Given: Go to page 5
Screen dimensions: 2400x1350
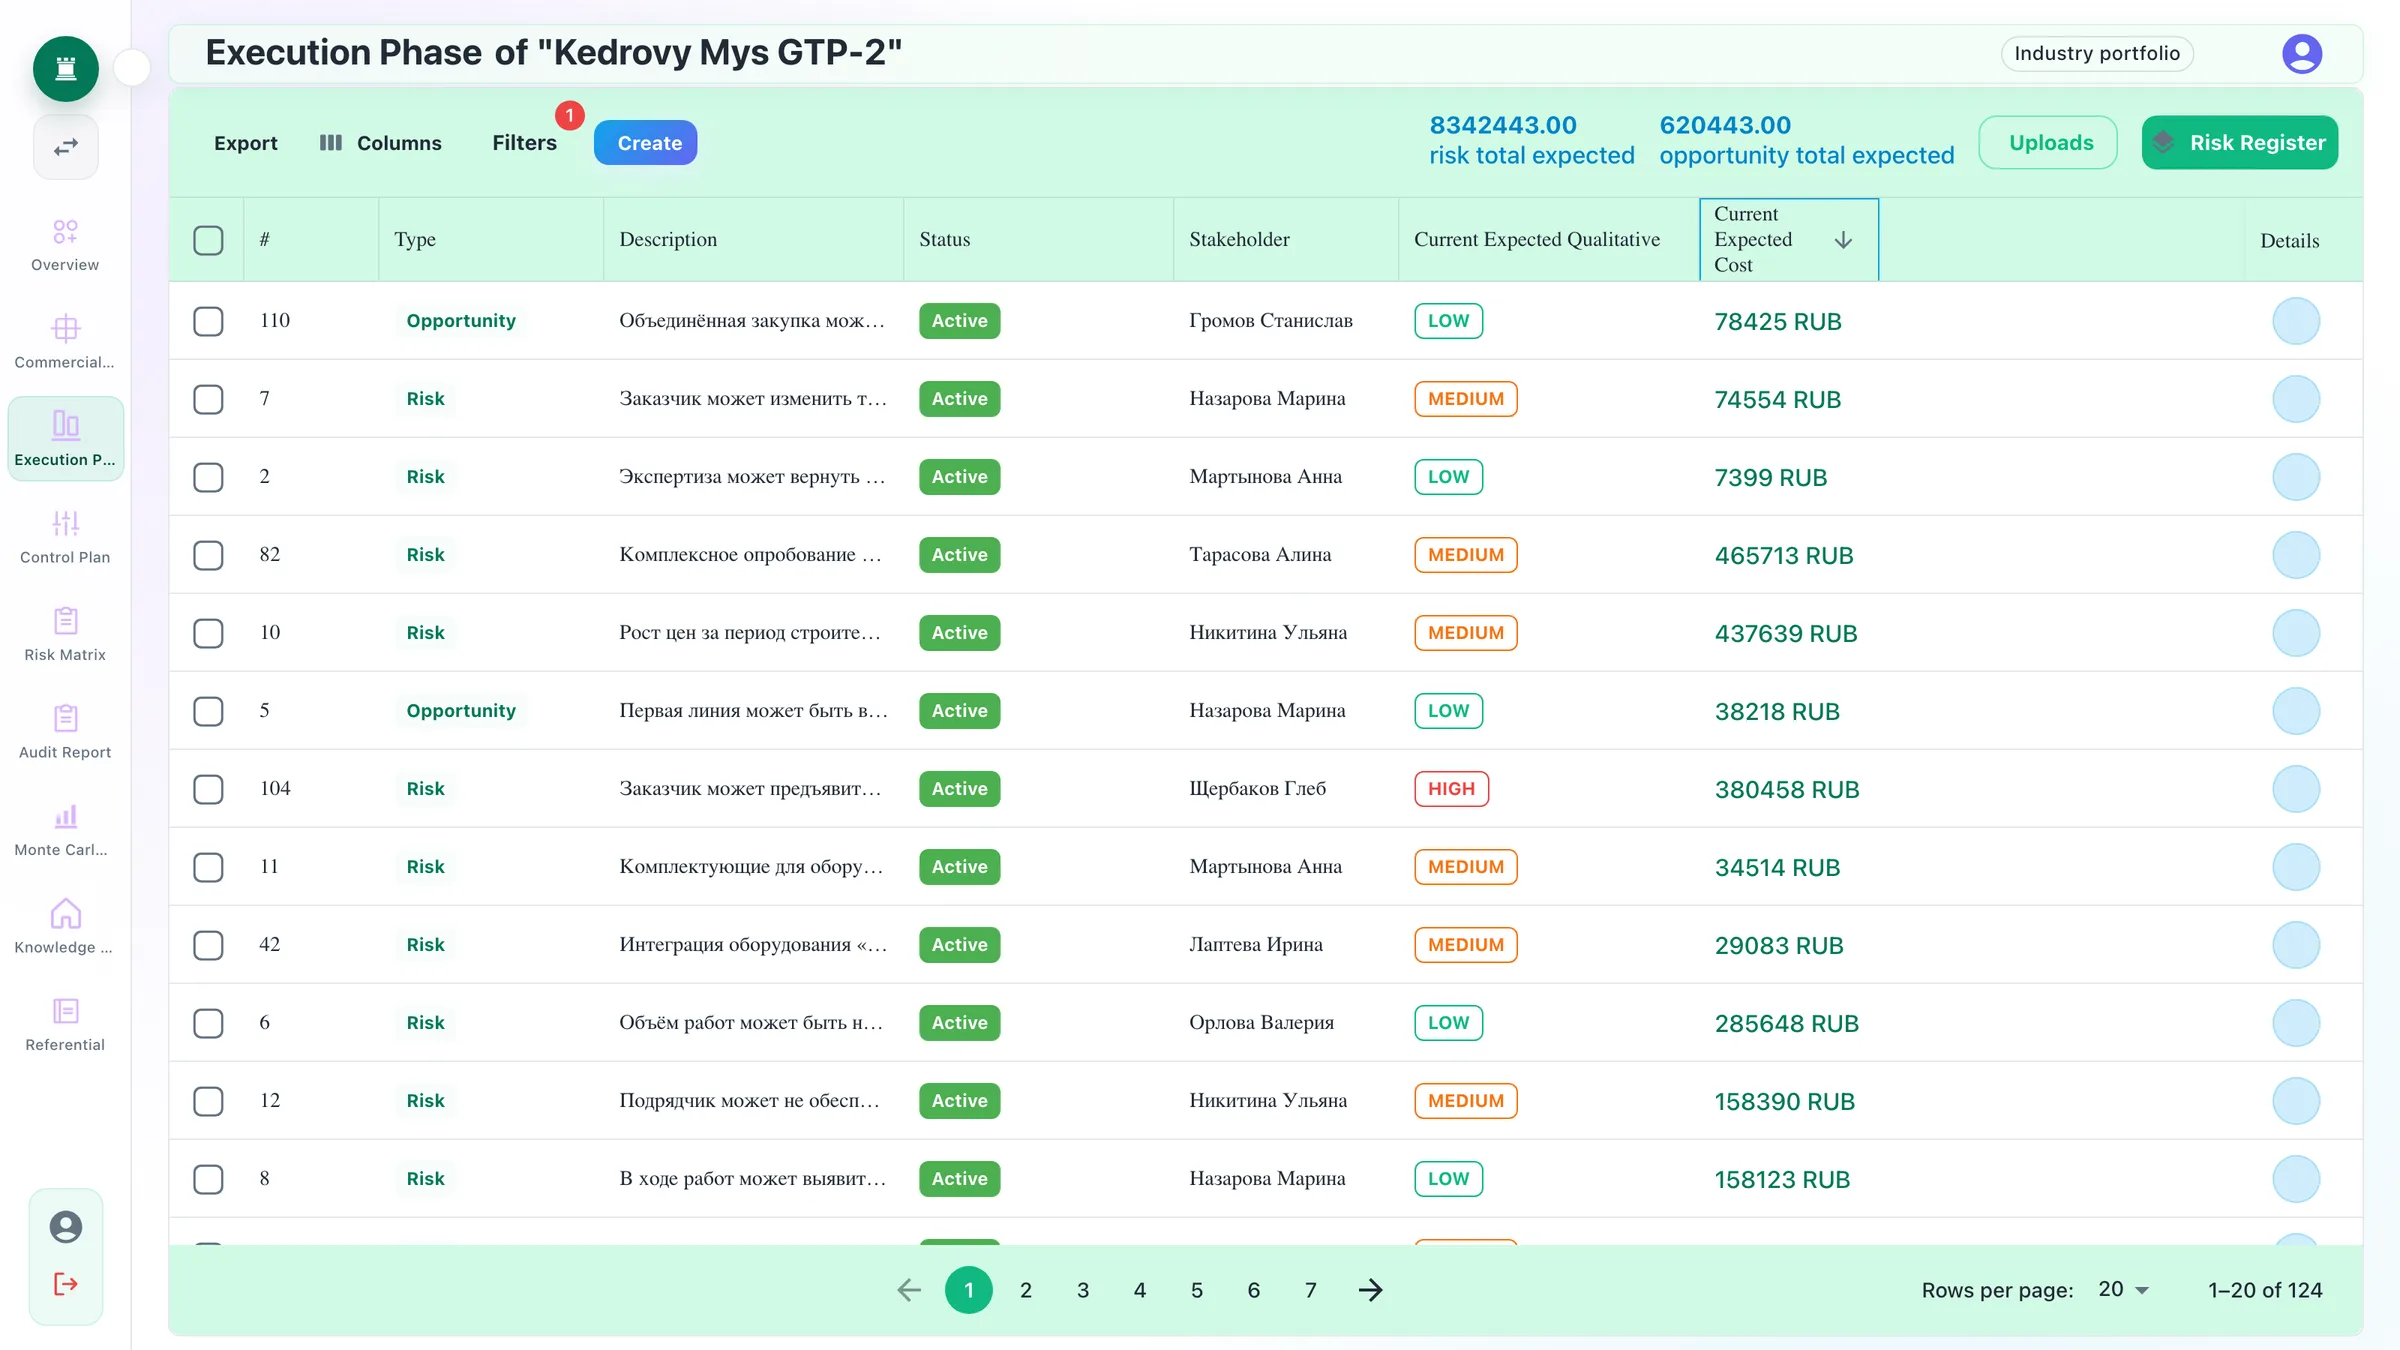Looking at the screenshot, I should click(x=1197, y=1290).
